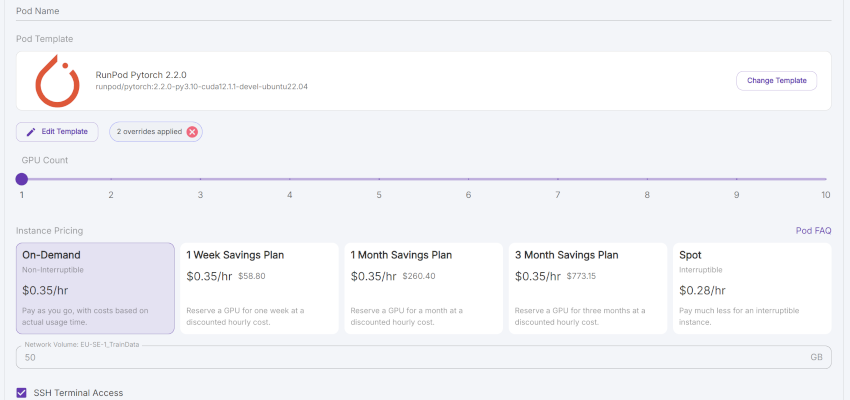Open the Pod FAQ link
The image size is (850, 400).
point(813,230)
